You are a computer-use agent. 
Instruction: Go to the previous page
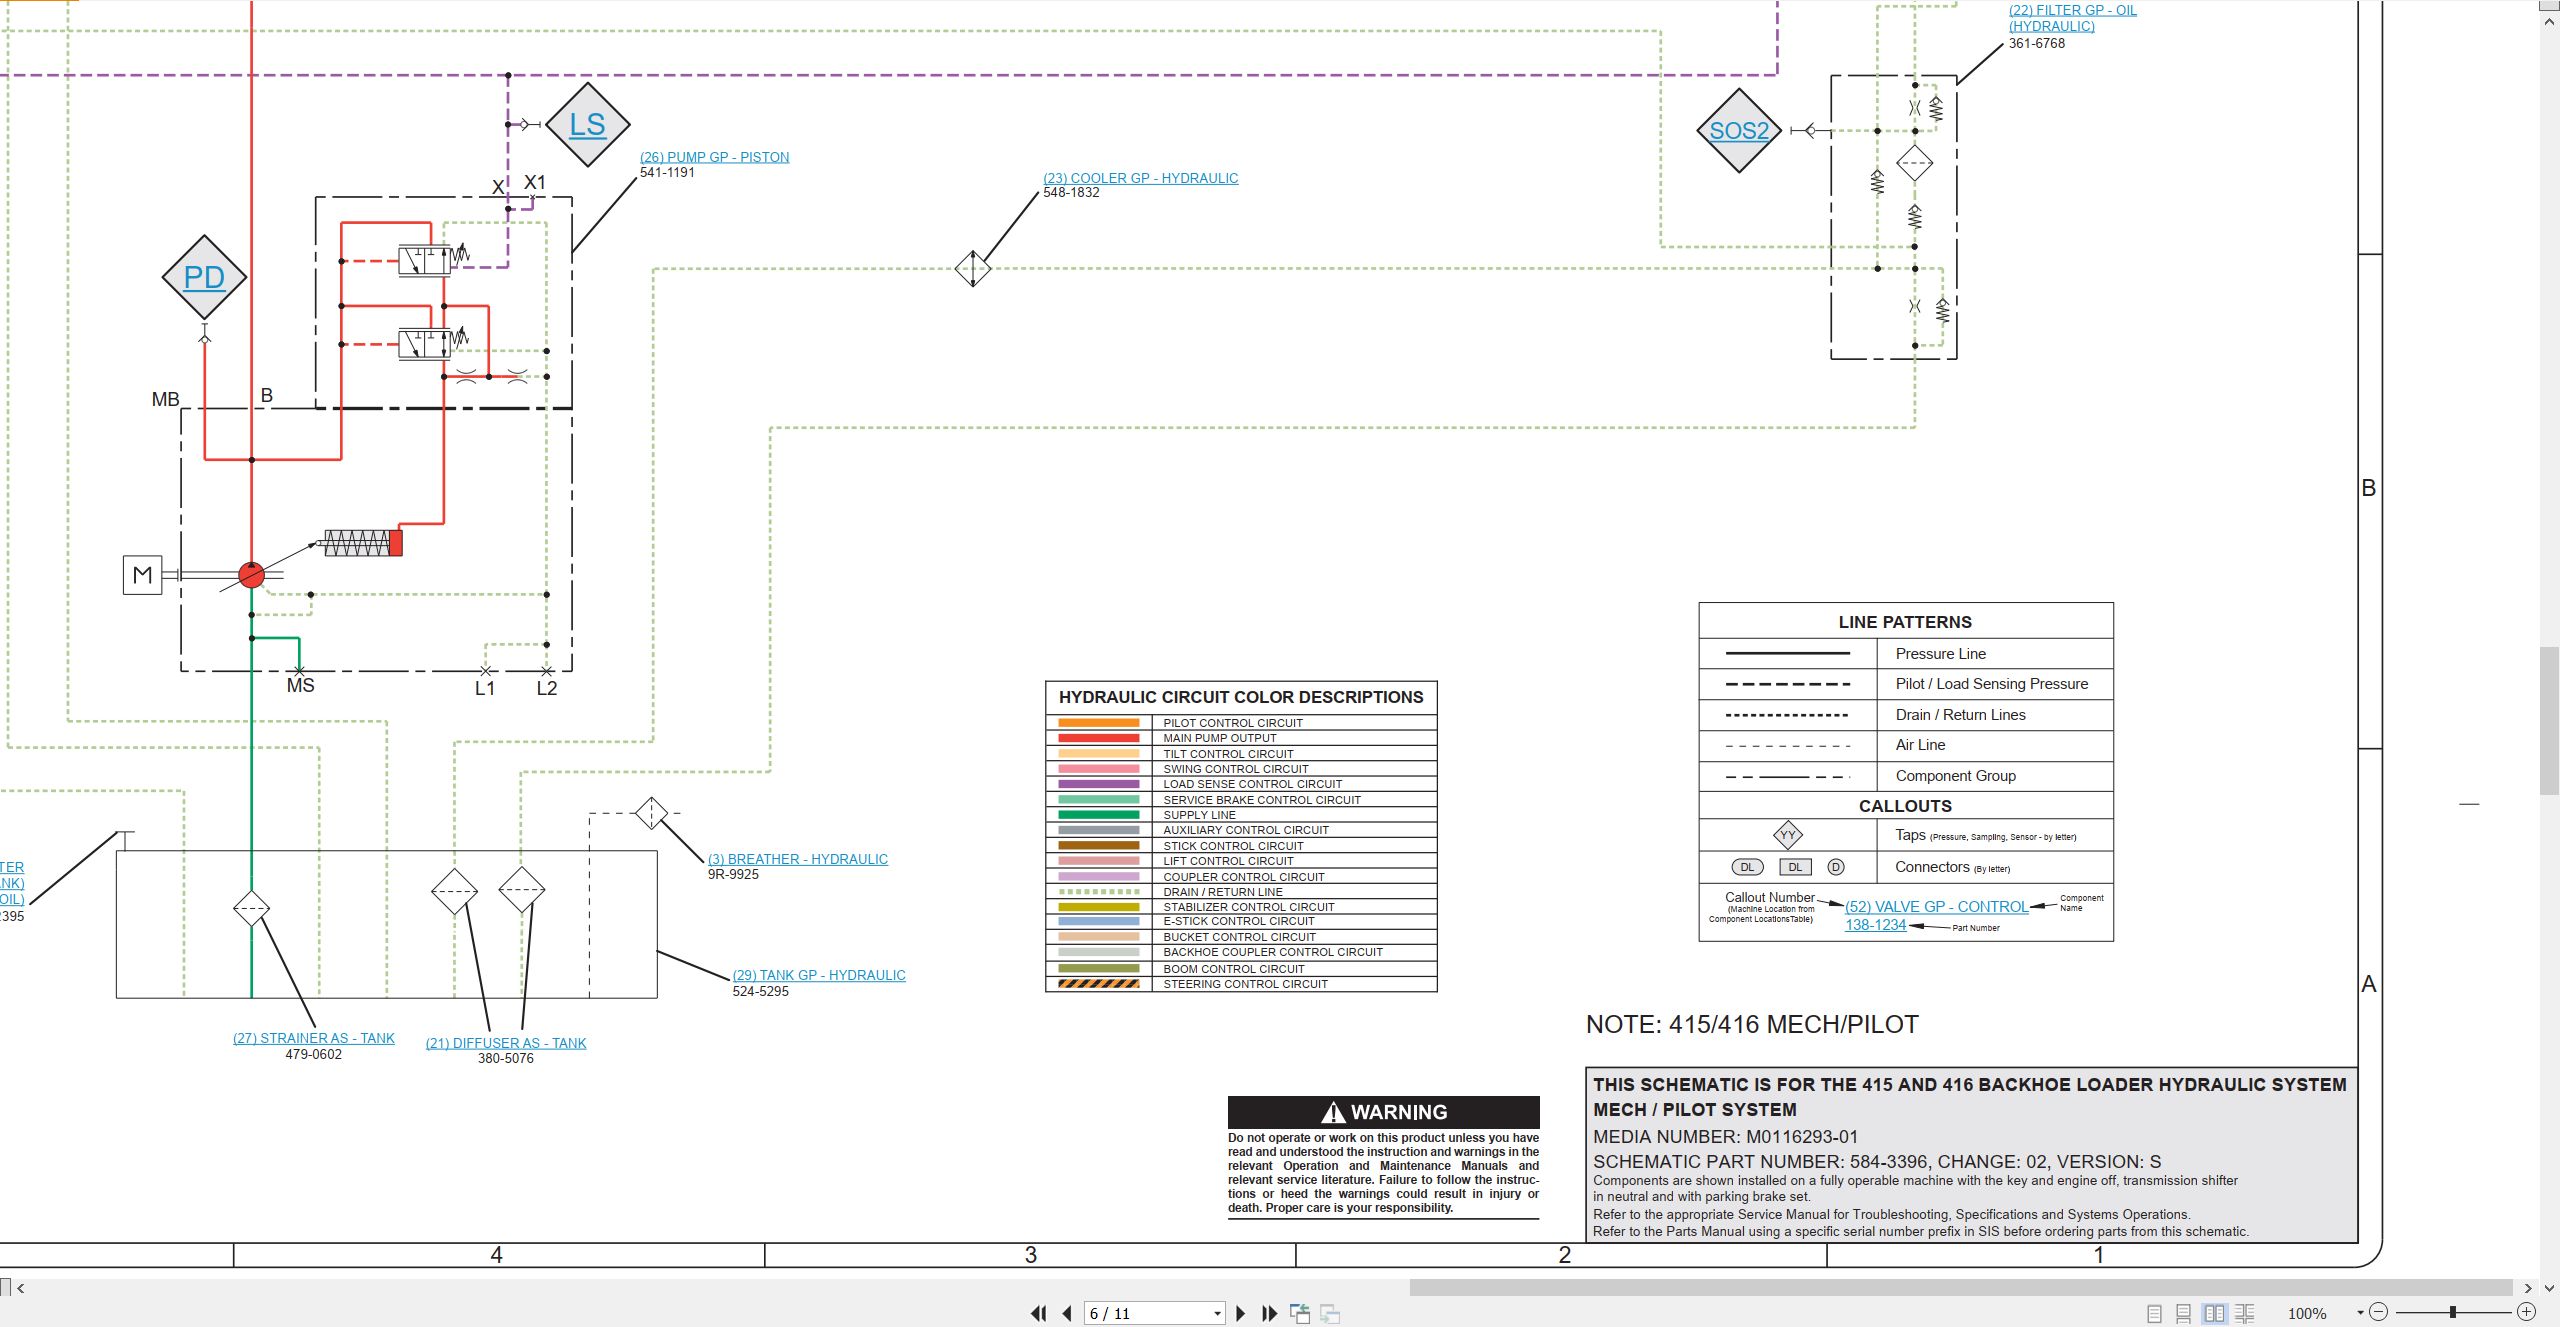[x=1067, y=1313]
